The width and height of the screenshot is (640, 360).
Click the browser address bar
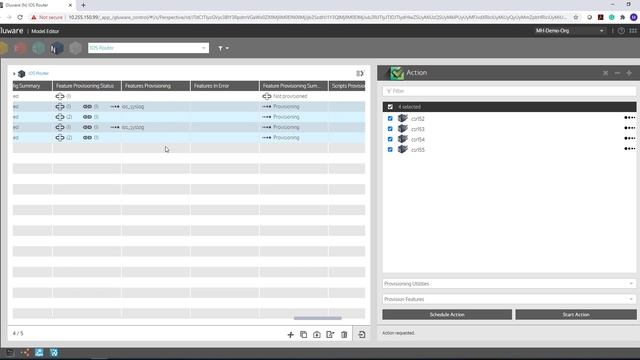point(317,17)
